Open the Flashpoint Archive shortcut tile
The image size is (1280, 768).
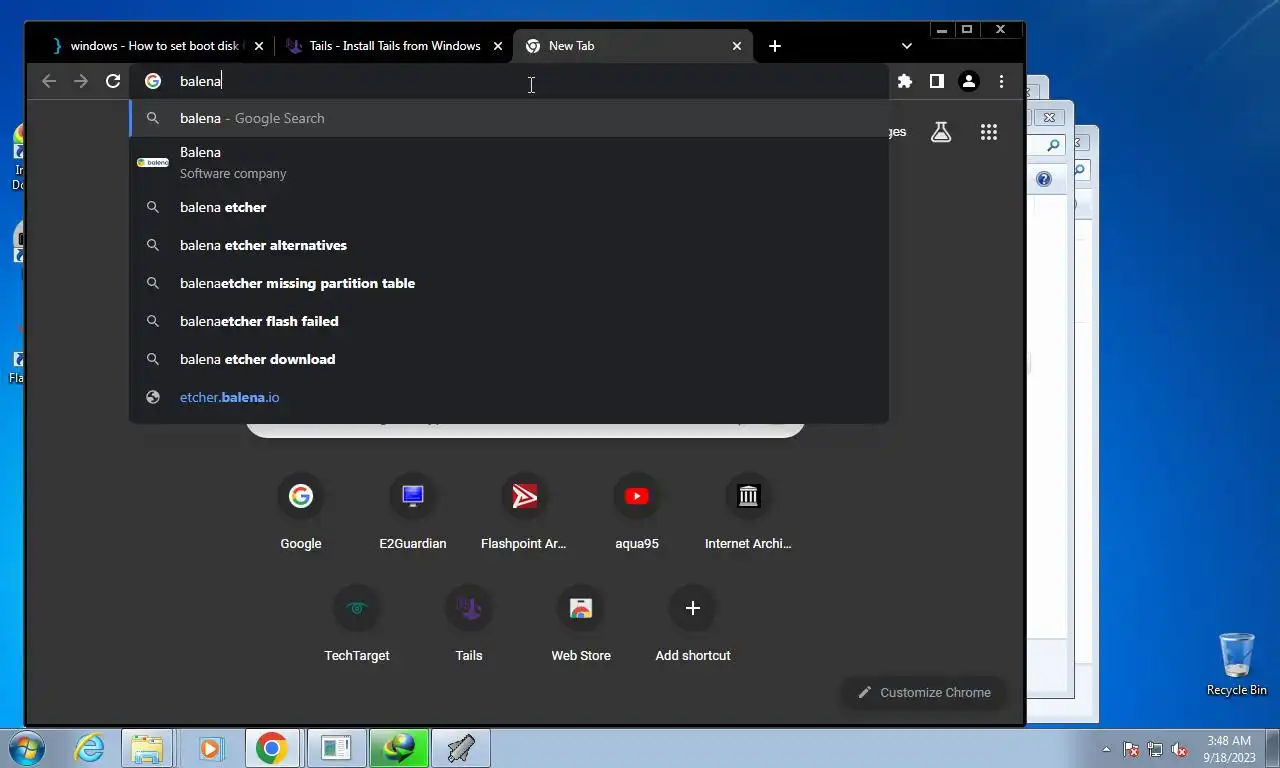[525, 513]
